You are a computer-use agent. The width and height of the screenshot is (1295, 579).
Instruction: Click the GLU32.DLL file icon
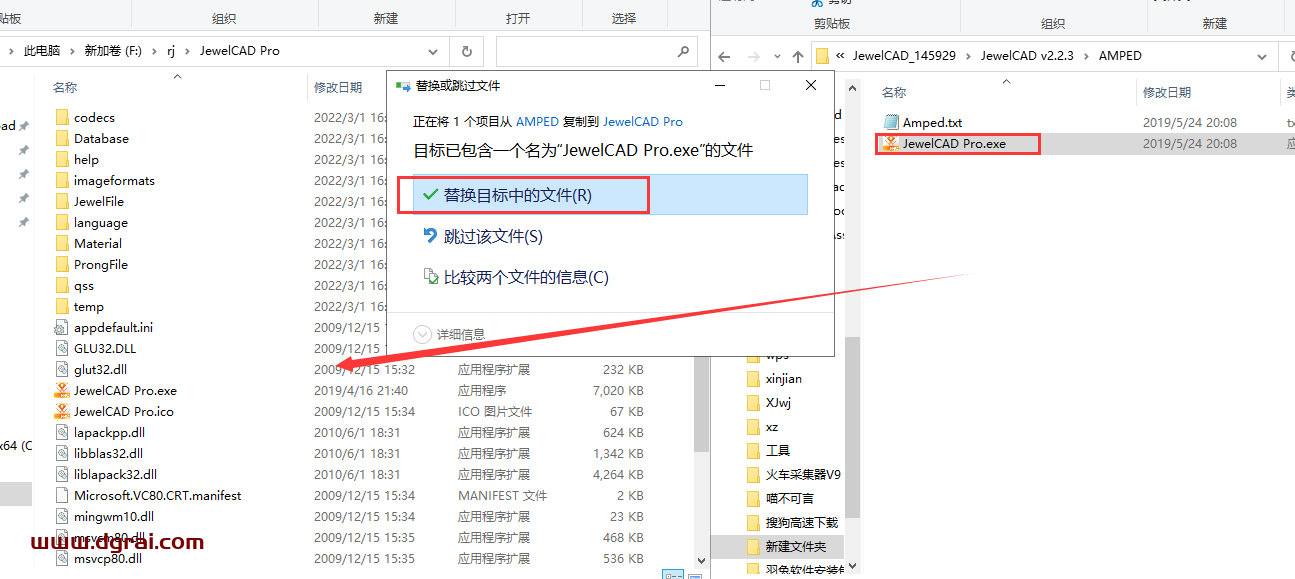62,348
